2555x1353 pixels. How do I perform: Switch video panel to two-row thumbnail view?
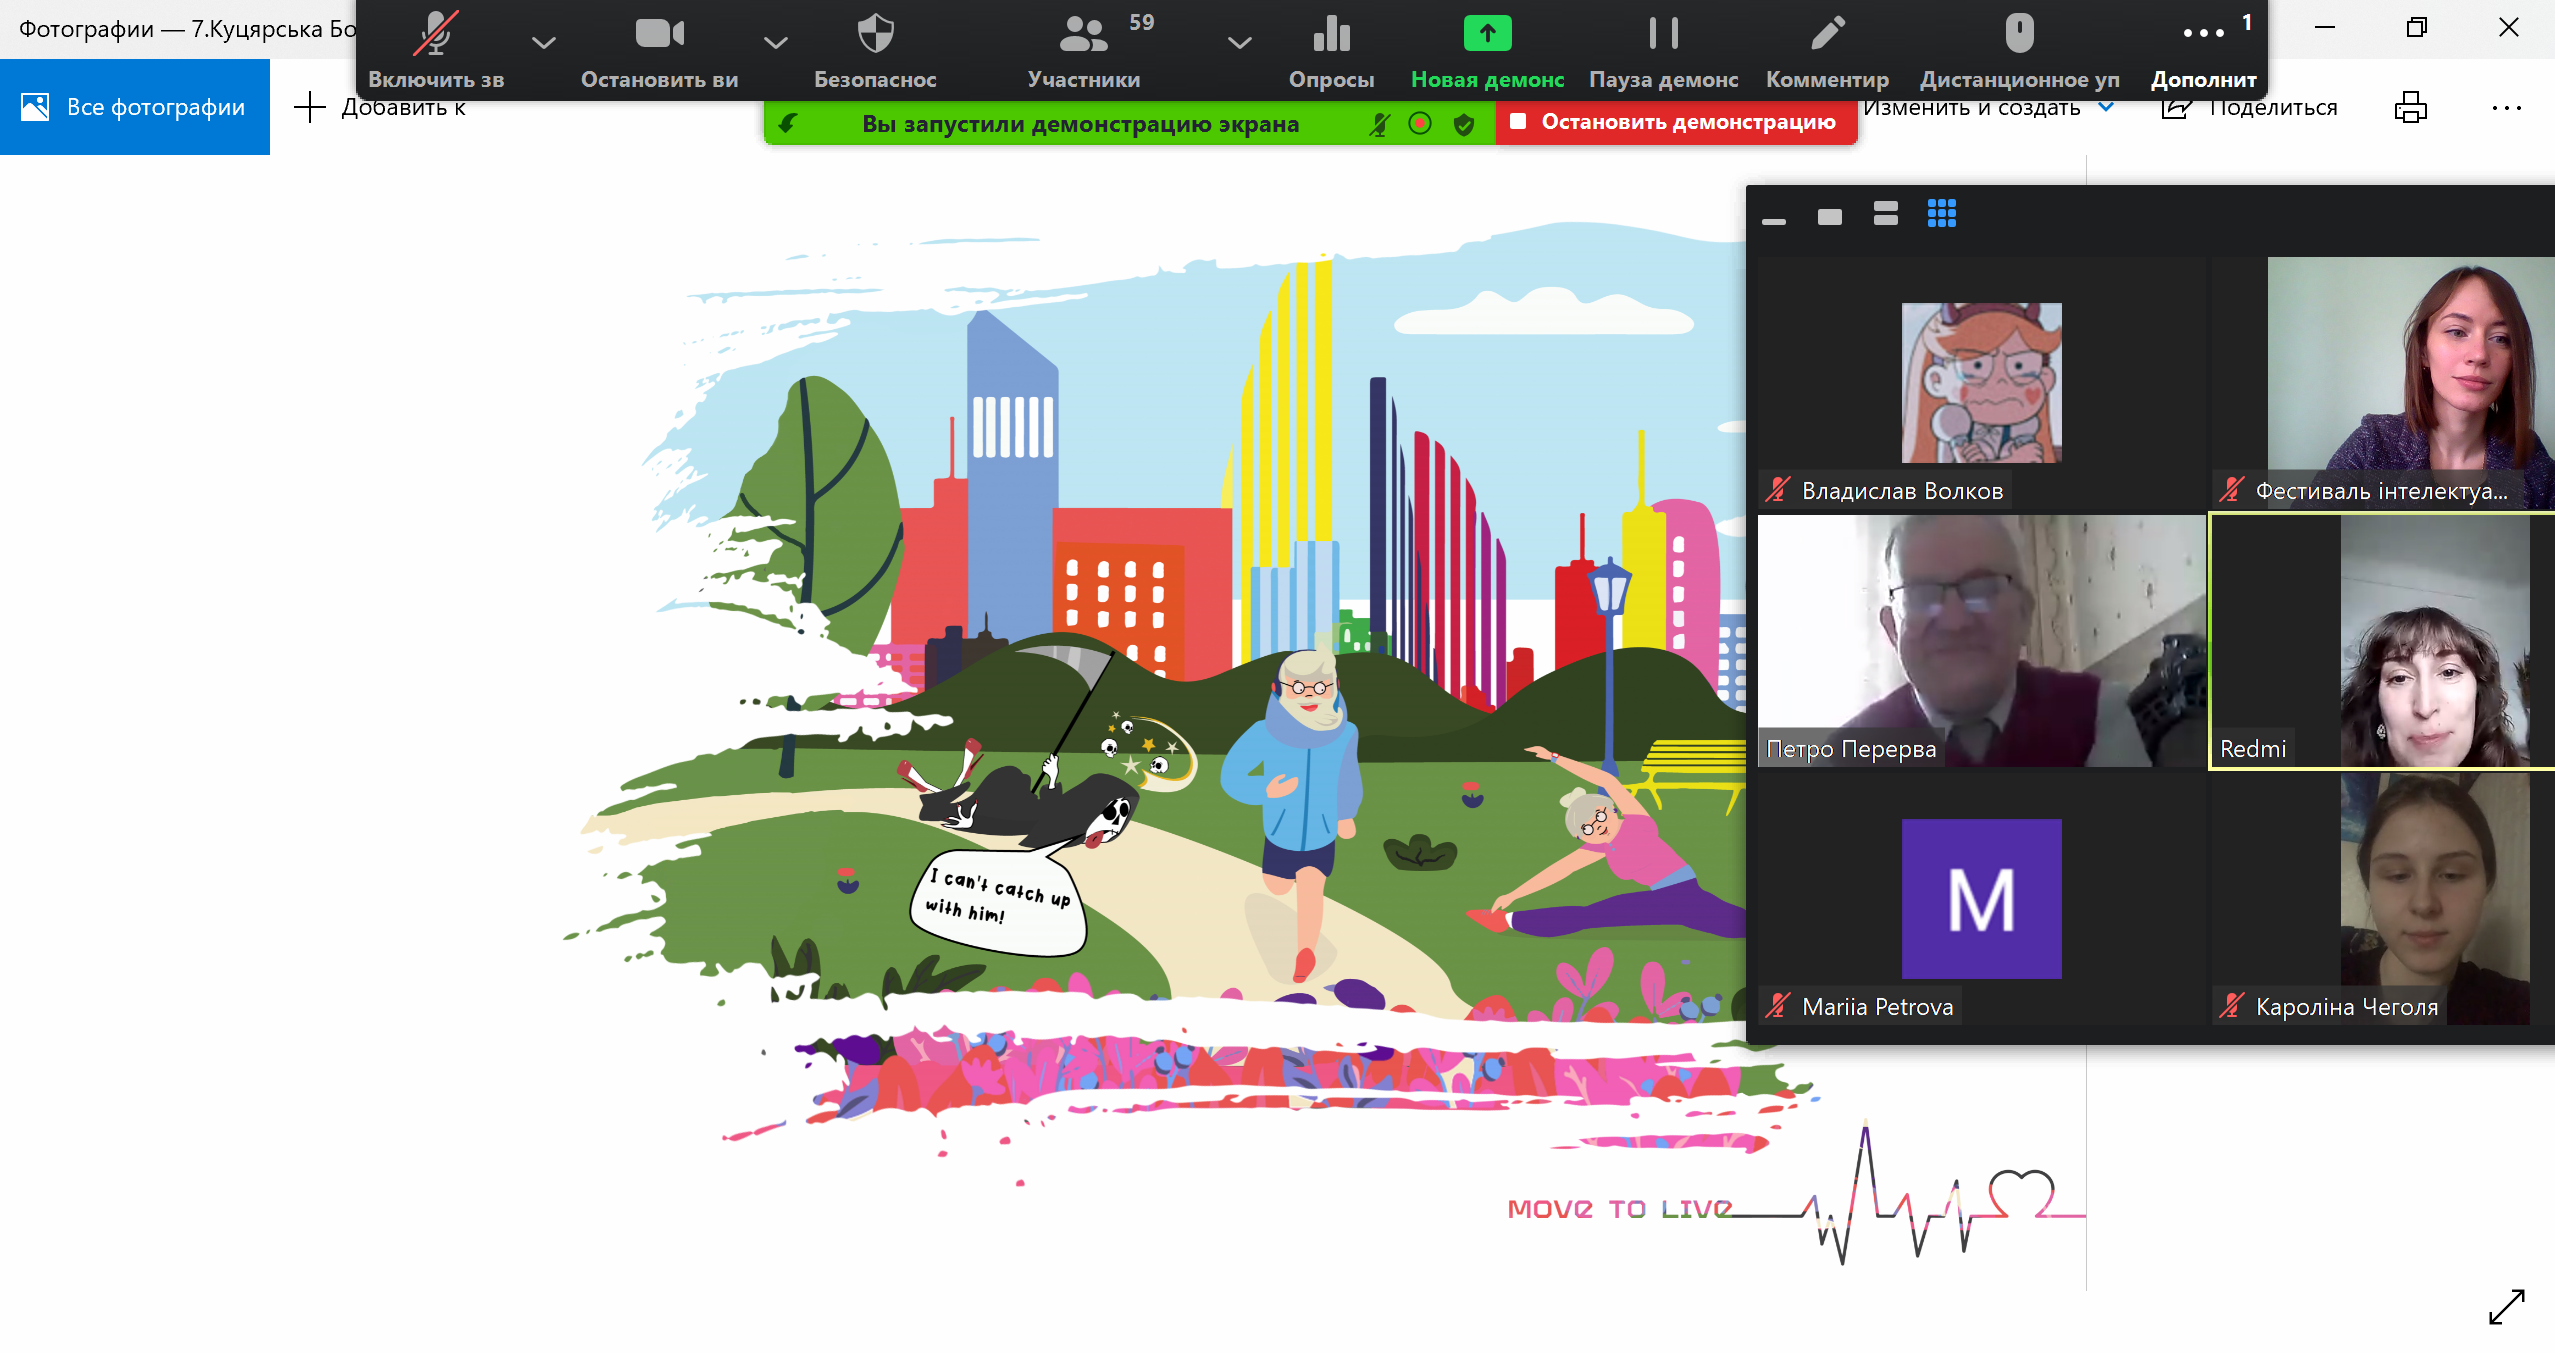pyautogui.click(x=1886, y=213)
